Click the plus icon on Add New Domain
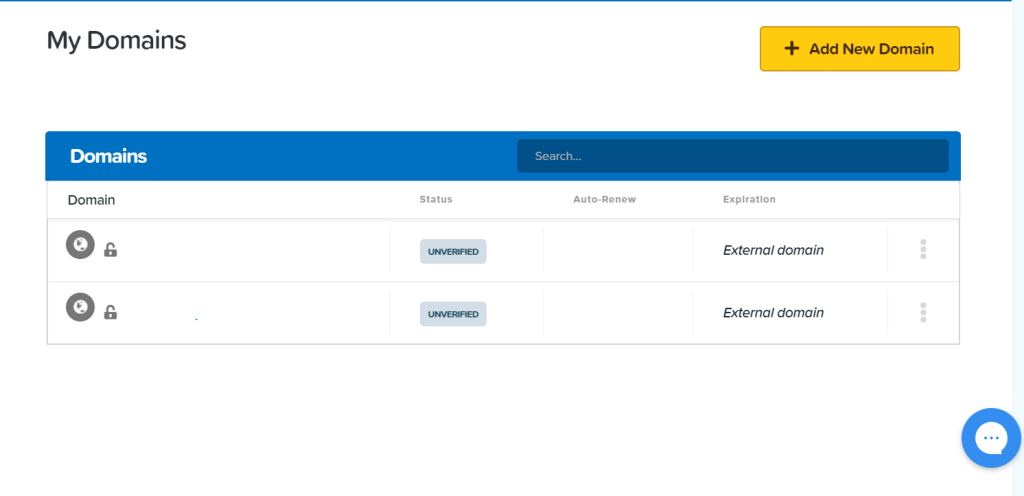1024x496 pixels. [x=791, y=49]
